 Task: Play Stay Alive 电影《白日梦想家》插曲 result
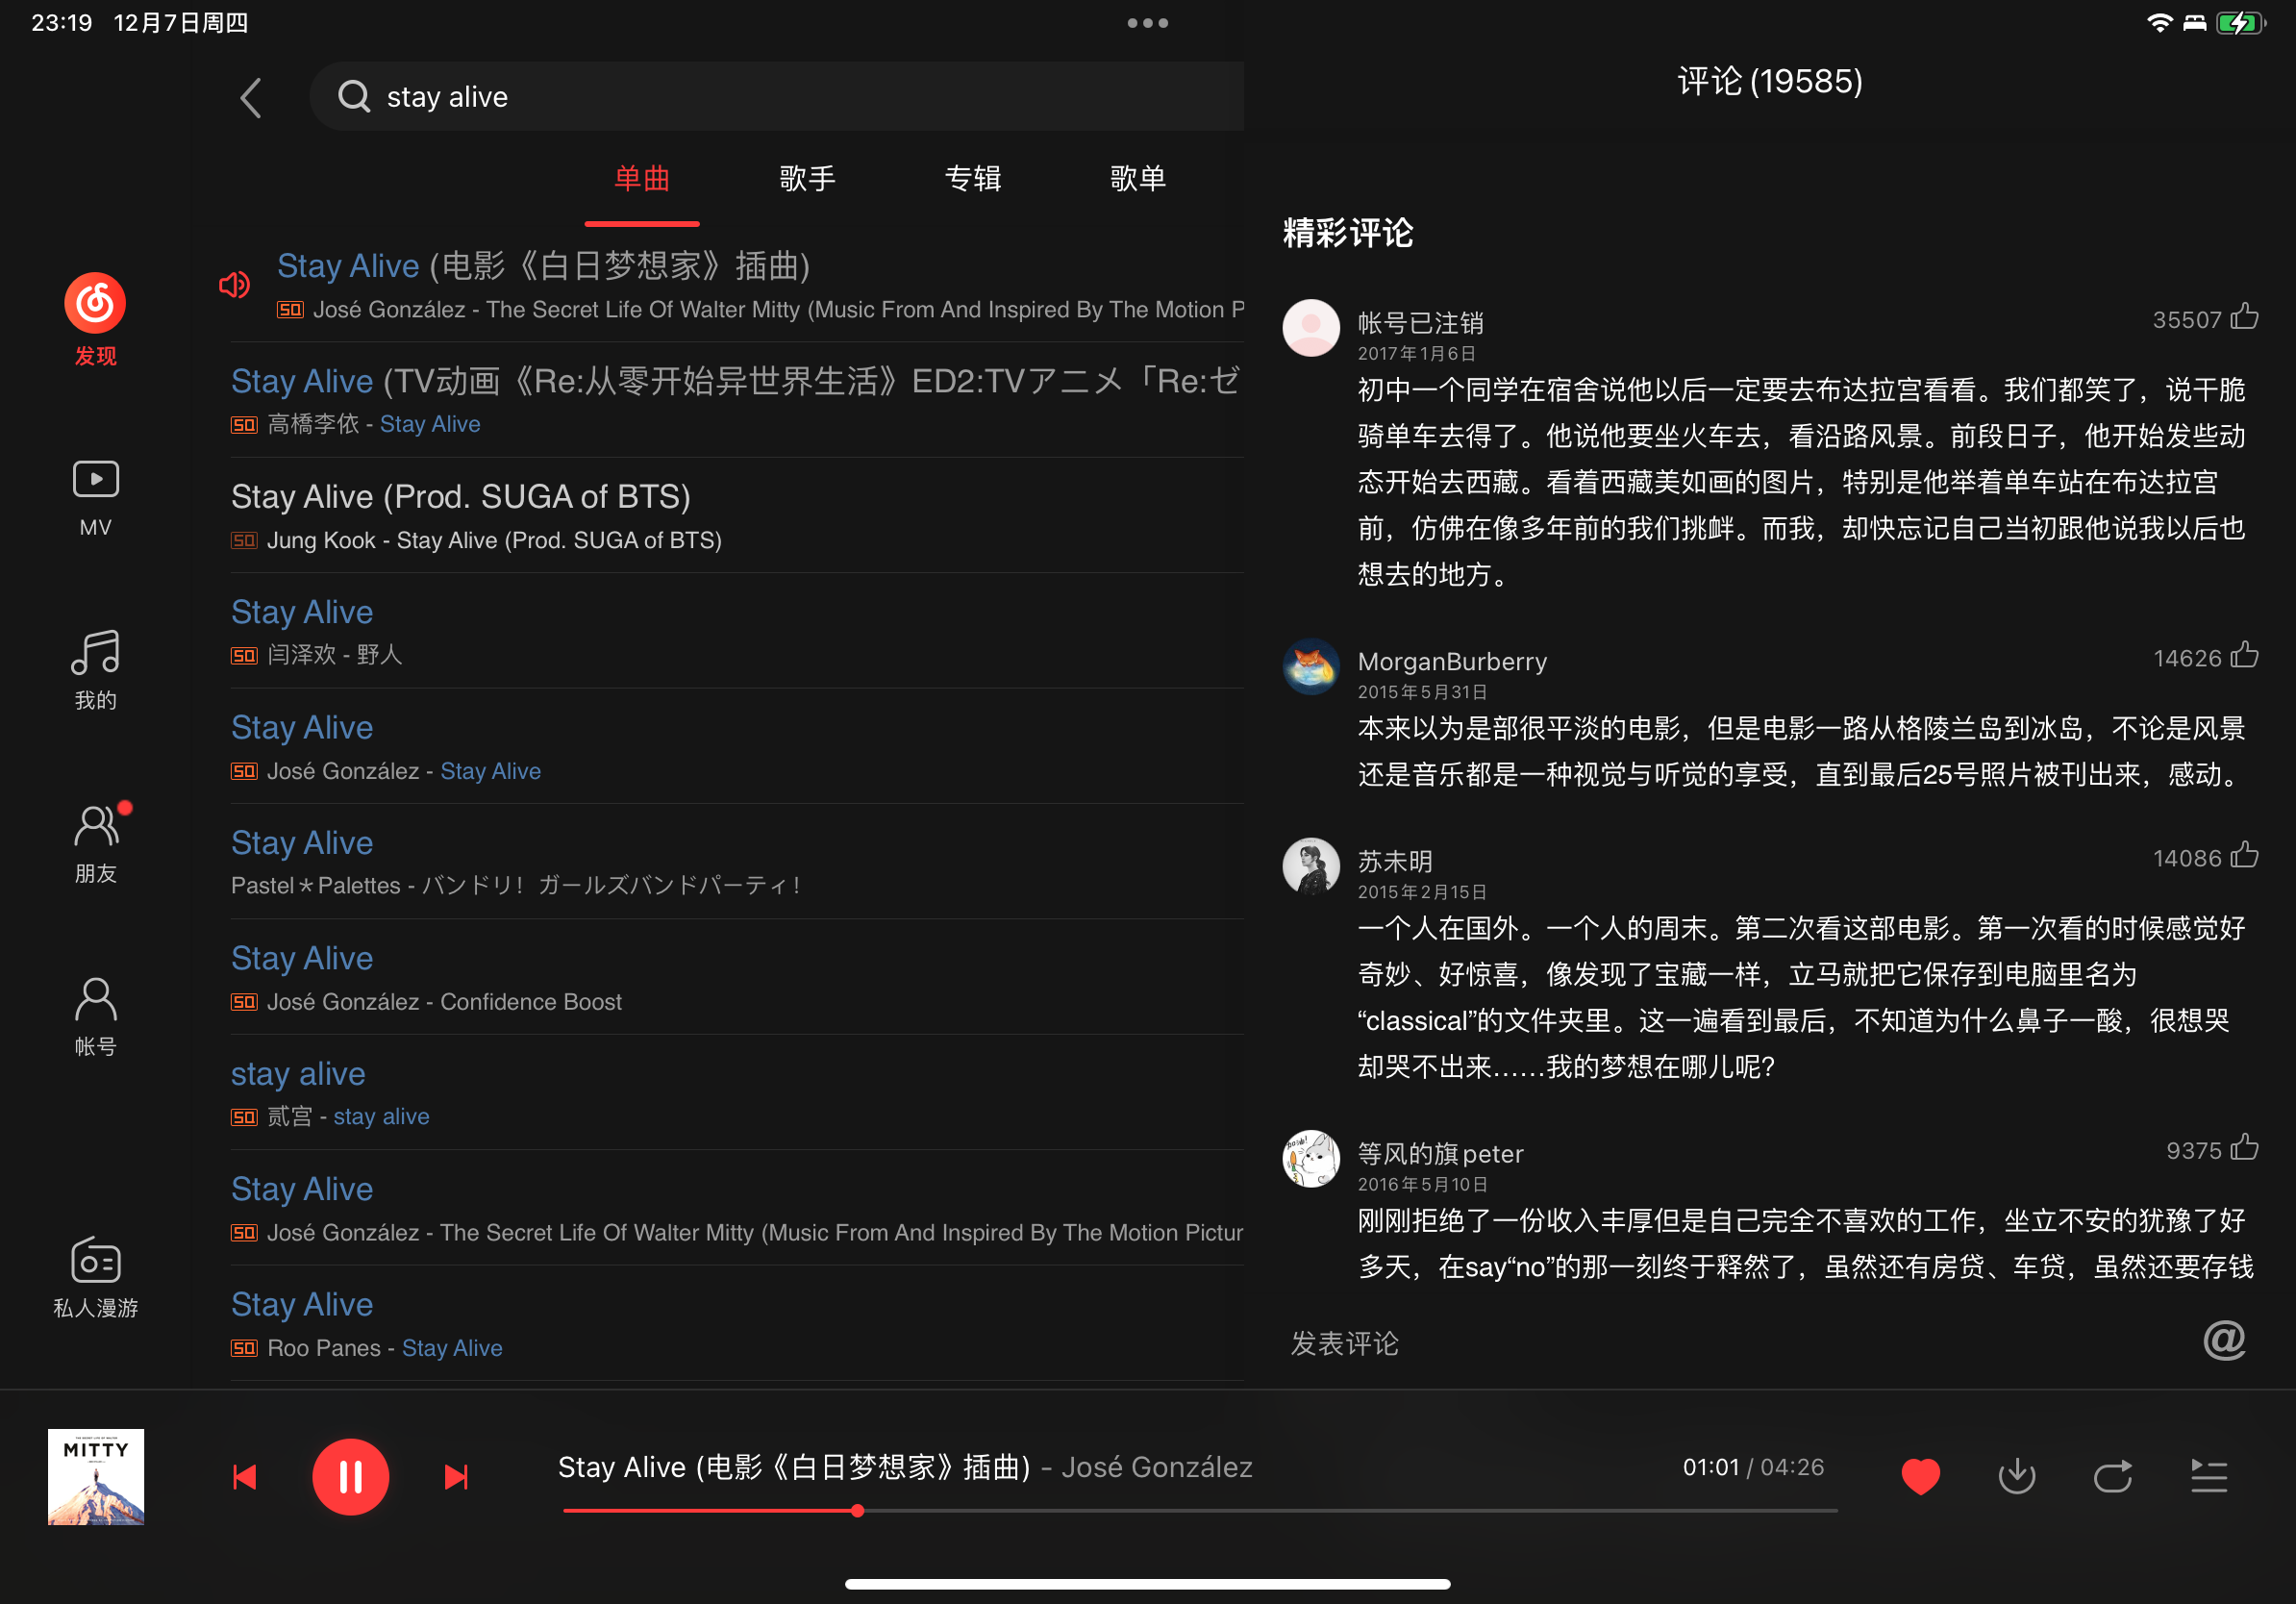(x=737, y=285)
